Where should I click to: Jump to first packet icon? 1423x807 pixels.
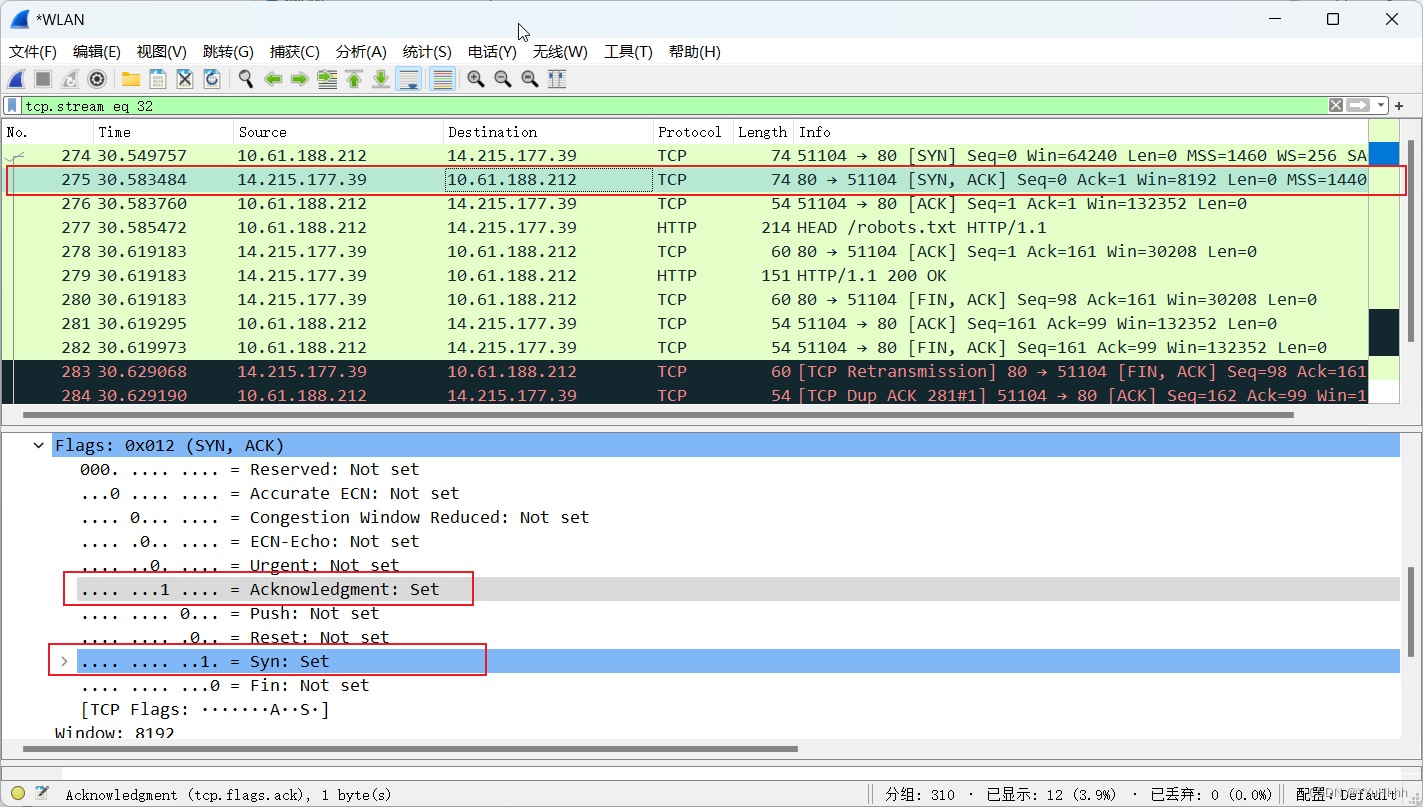tap(354, 79)
